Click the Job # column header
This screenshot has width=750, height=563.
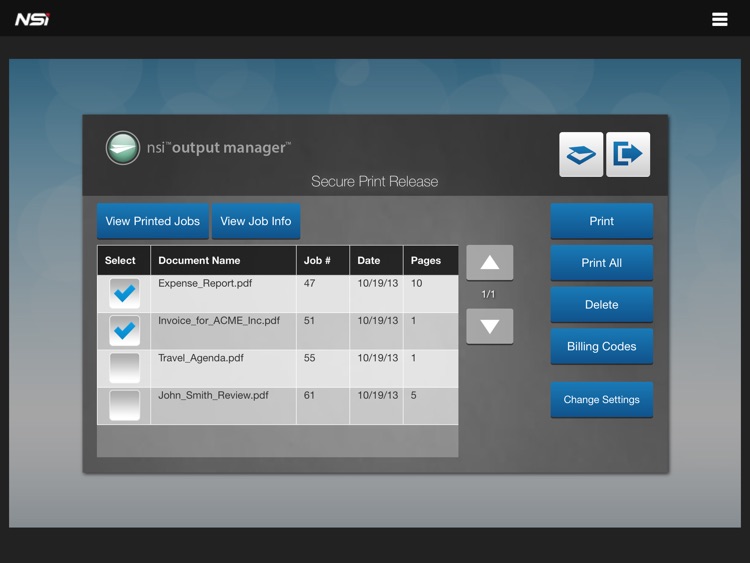click(323, 260)
